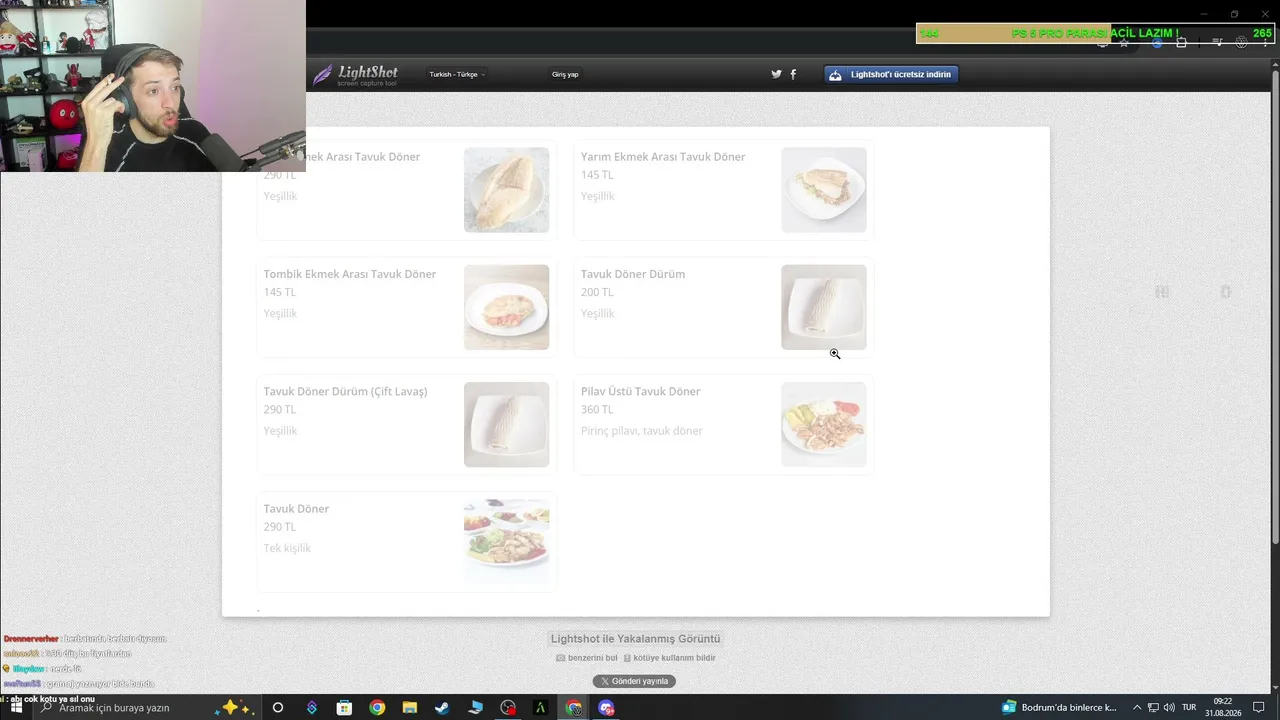Open OBS Studio from taskbar
The height and width of the screenshot is (720, 1280).
(x=508, y=707)
